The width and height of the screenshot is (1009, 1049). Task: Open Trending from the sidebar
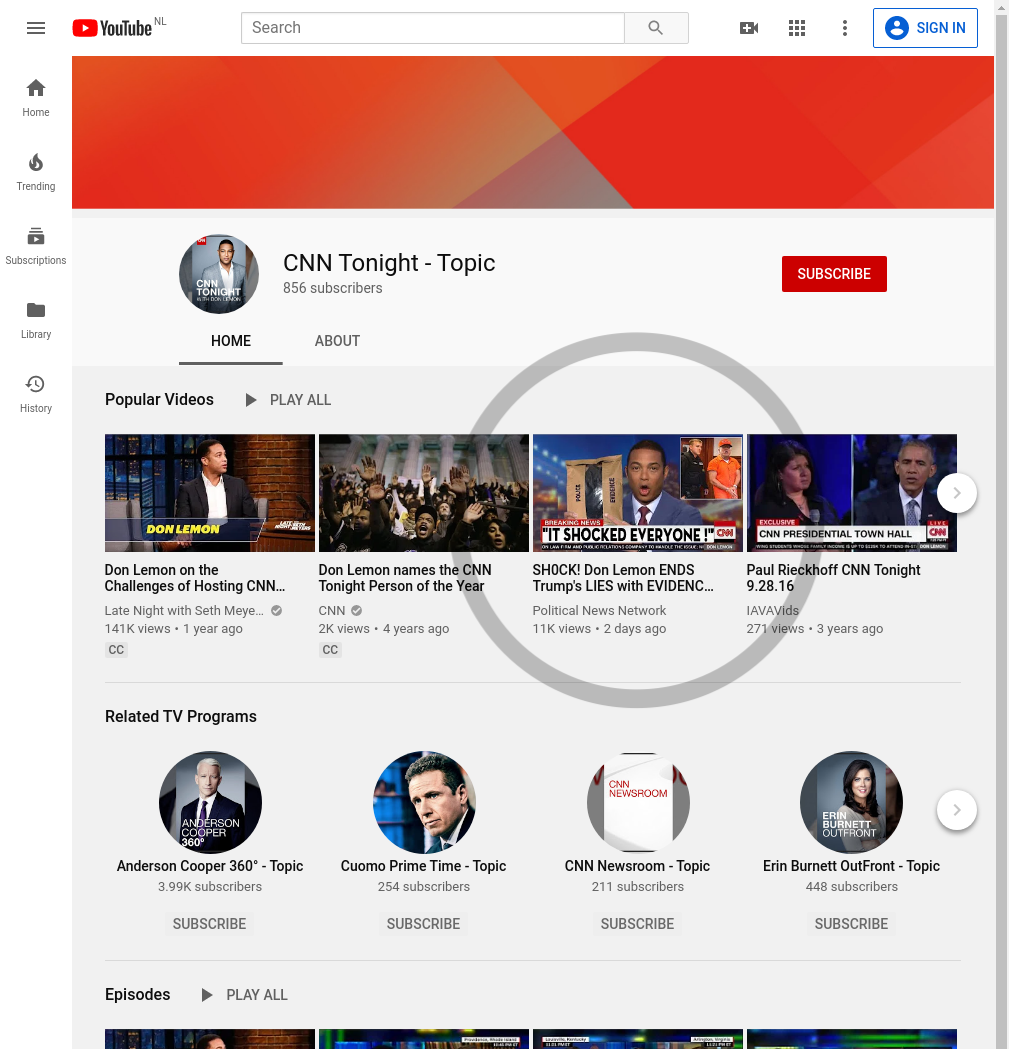36,172
